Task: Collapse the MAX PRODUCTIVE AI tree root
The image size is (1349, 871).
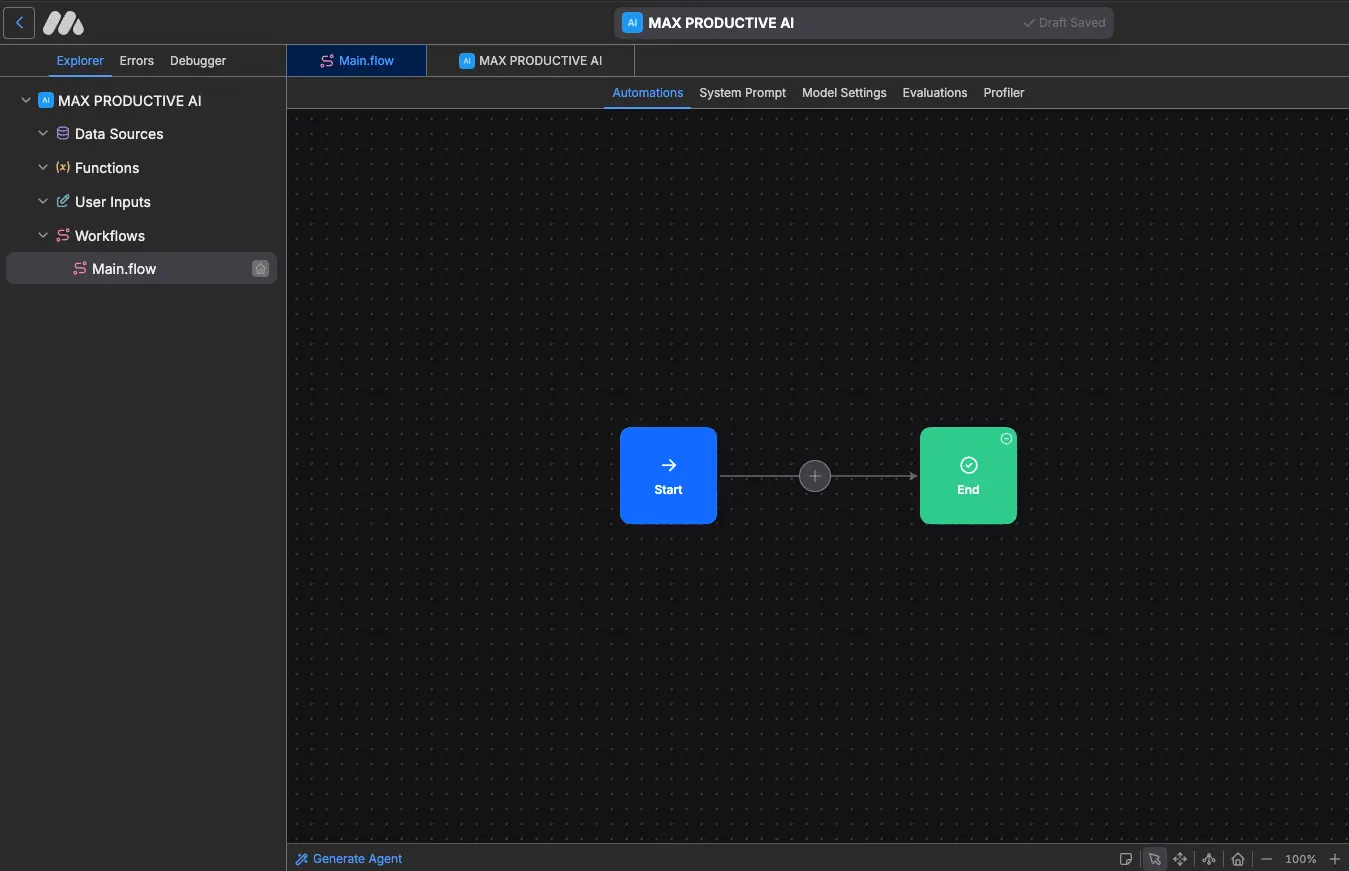Action: [x=26, y=101]
